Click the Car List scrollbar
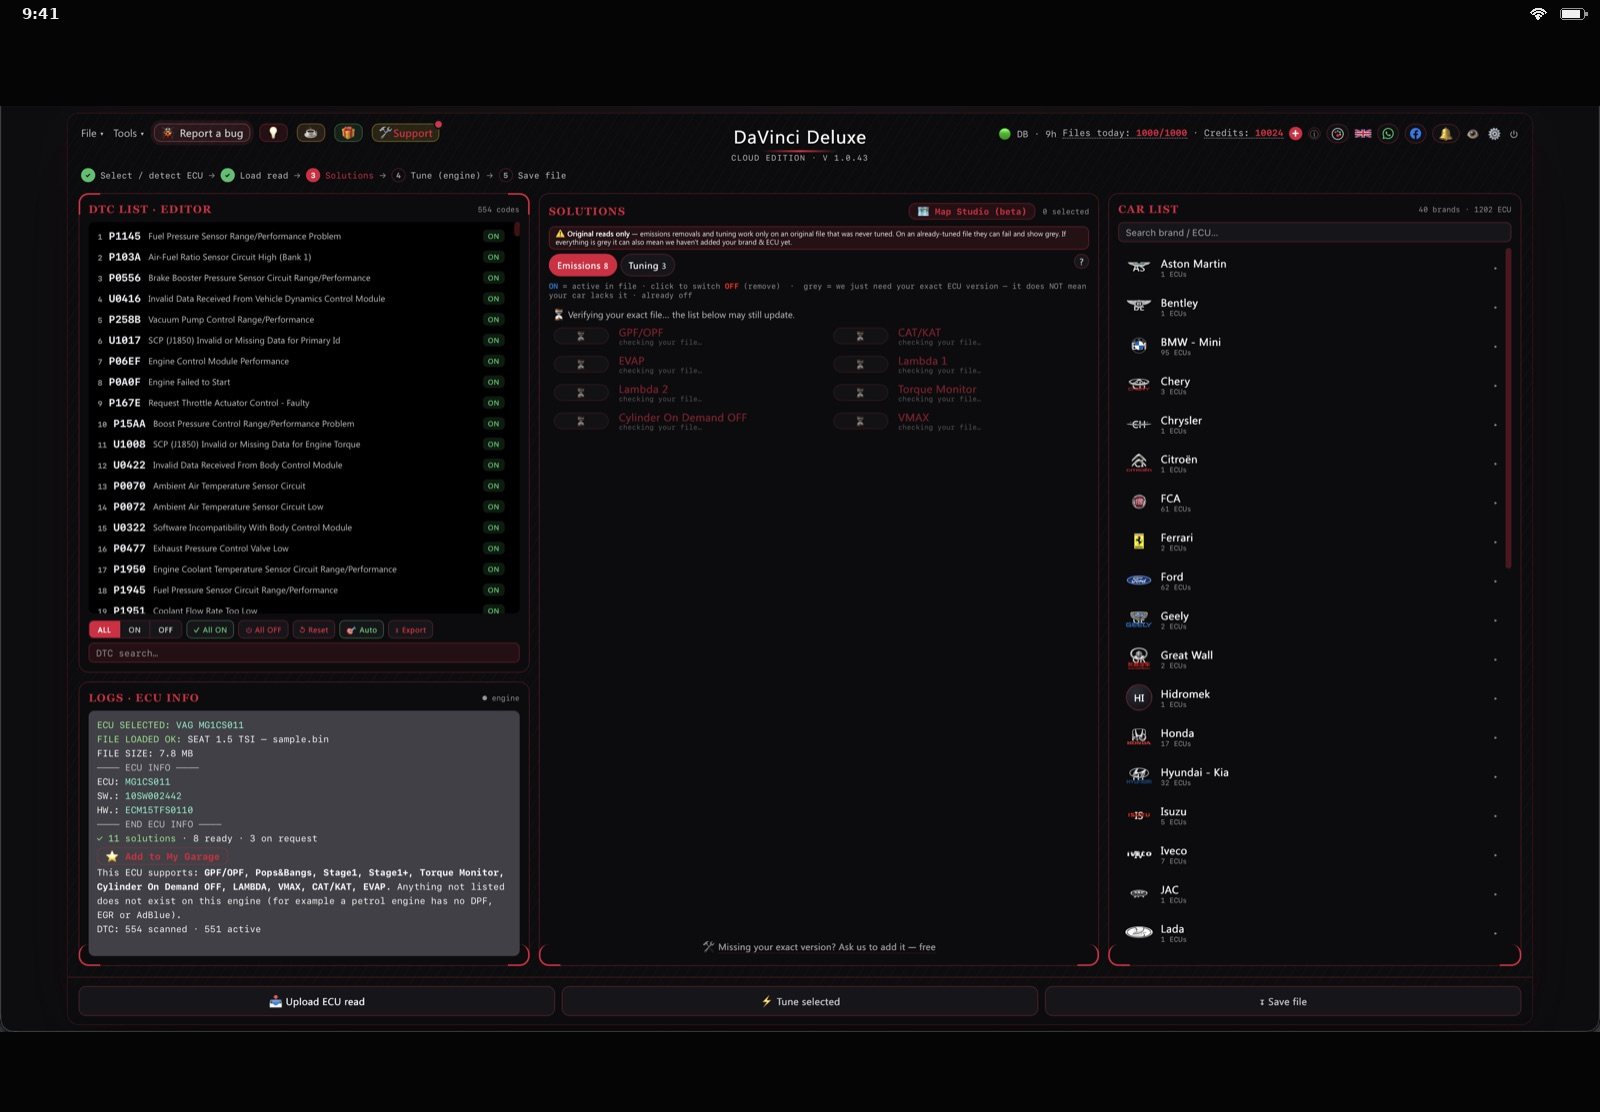The height and width of the screenshot is (1112, 1600). point(1508,410)
